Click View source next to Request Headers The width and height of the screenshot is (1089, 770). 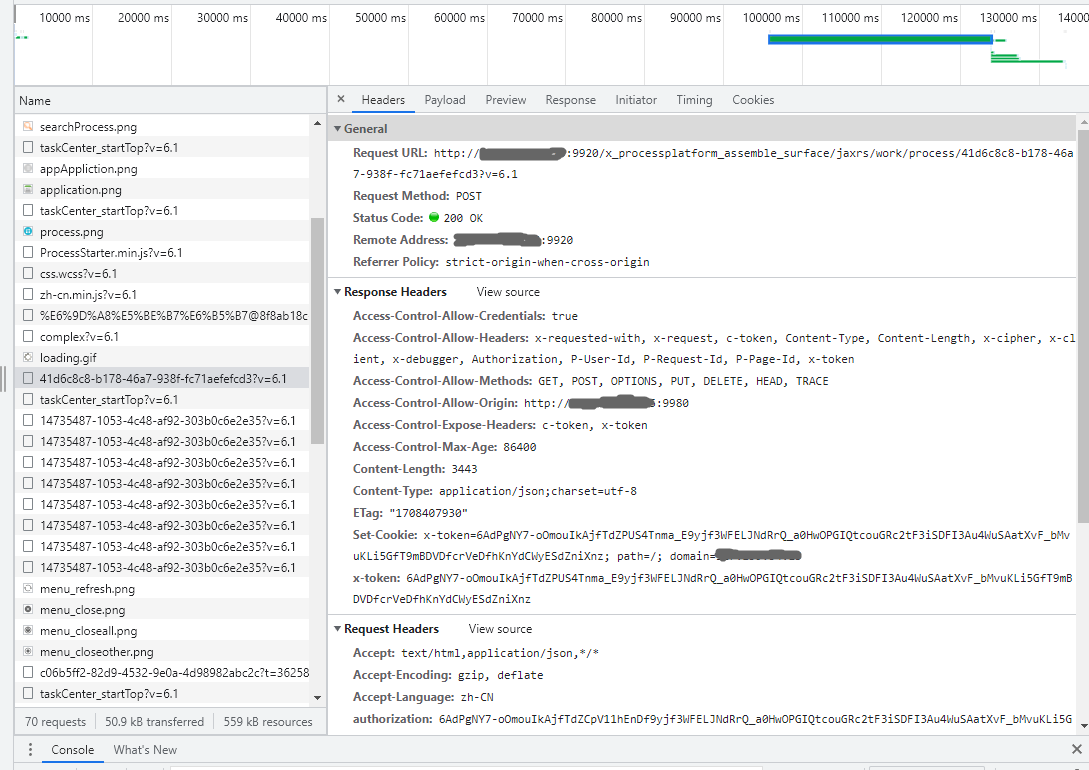[500, 629]
